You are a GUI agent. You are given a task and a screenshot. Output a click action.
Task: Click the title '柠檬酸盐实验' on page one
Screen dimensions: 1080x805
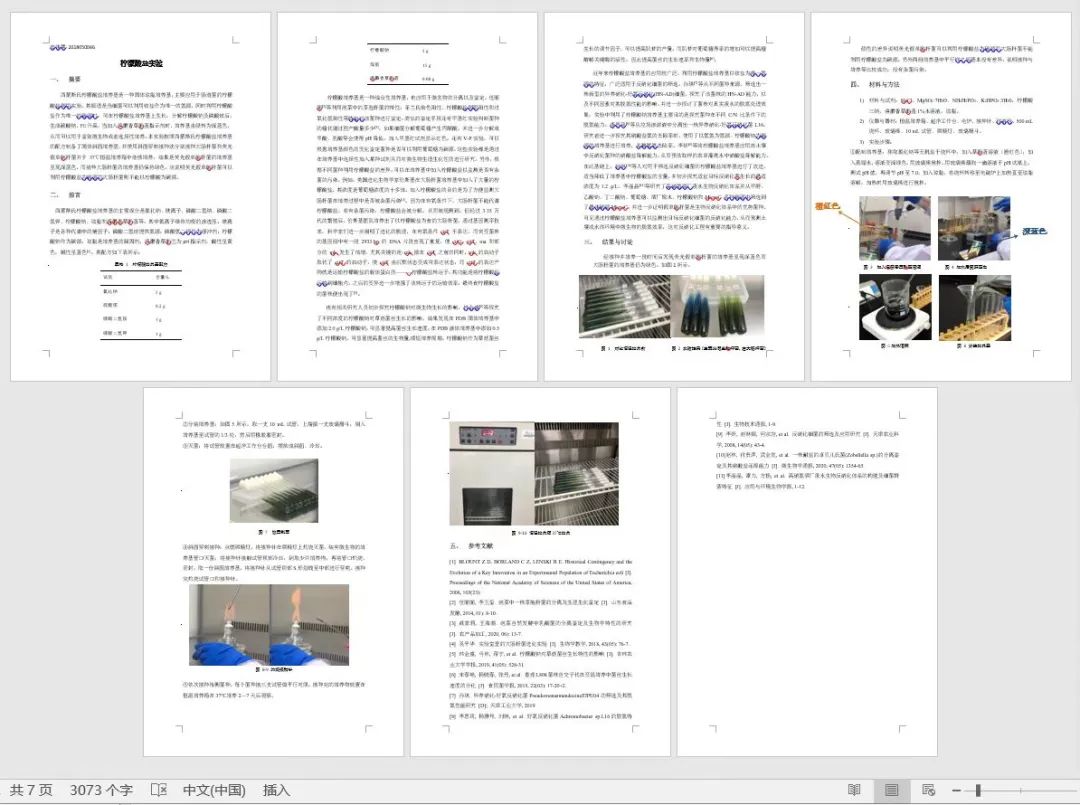[x=141, y=63]
